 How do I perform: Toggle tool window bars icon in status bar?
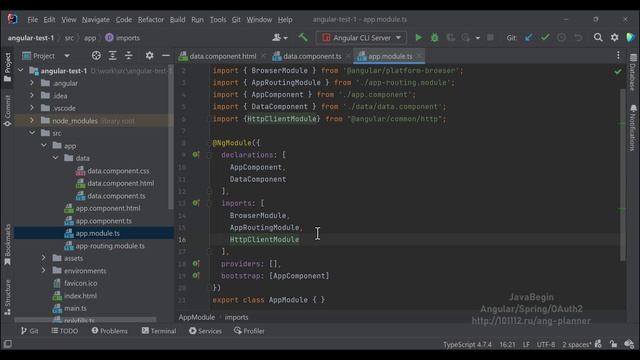[7, 344]
